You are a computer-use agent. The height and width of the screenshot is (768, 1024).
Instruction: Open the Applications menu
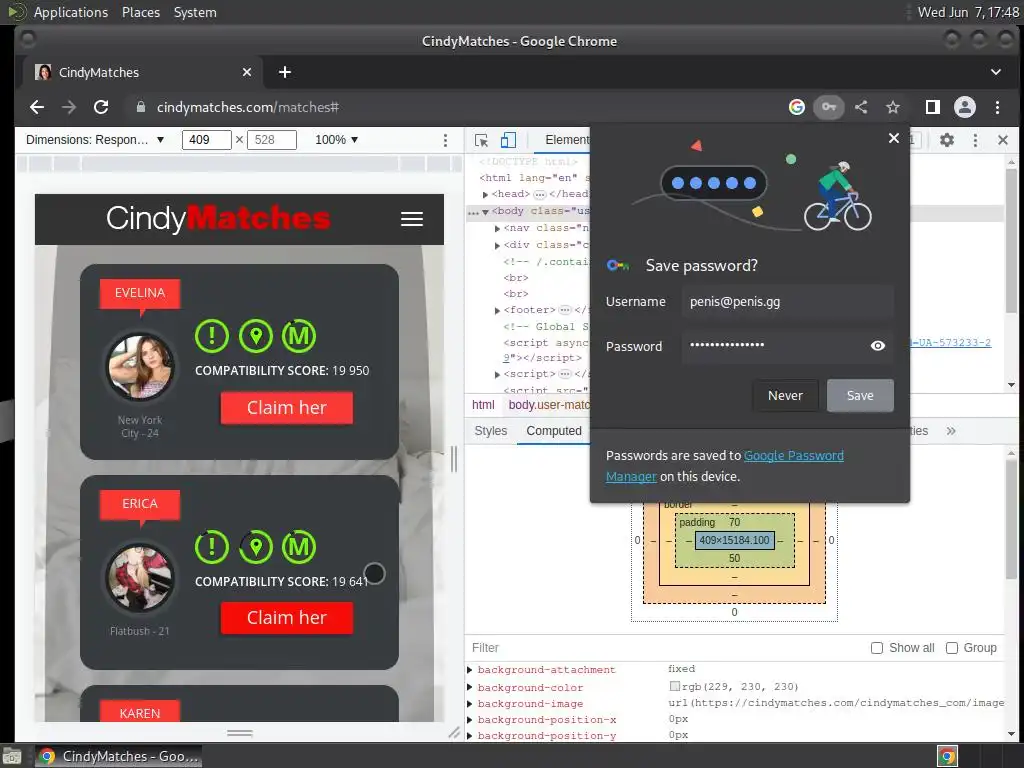(x=71, y=12)
